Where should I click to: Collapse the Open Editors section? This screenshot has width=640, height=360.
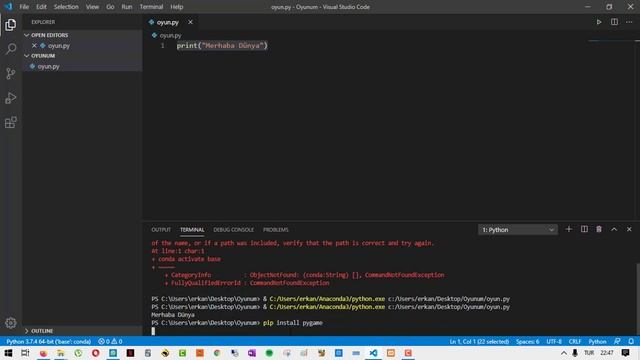coord(82,35)
